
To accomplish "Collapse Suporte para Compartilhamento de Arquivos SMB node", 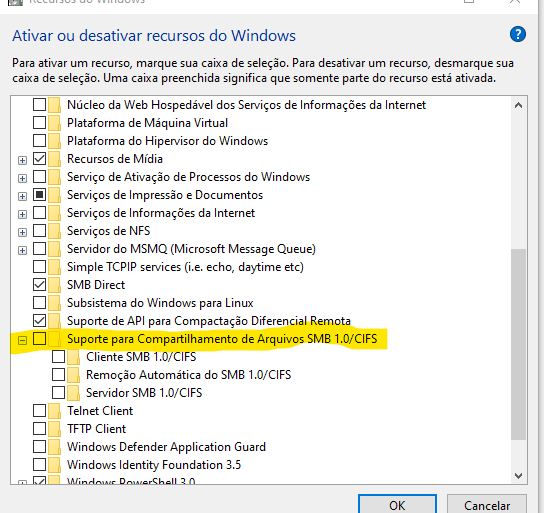I will click(x=22, y=340).
